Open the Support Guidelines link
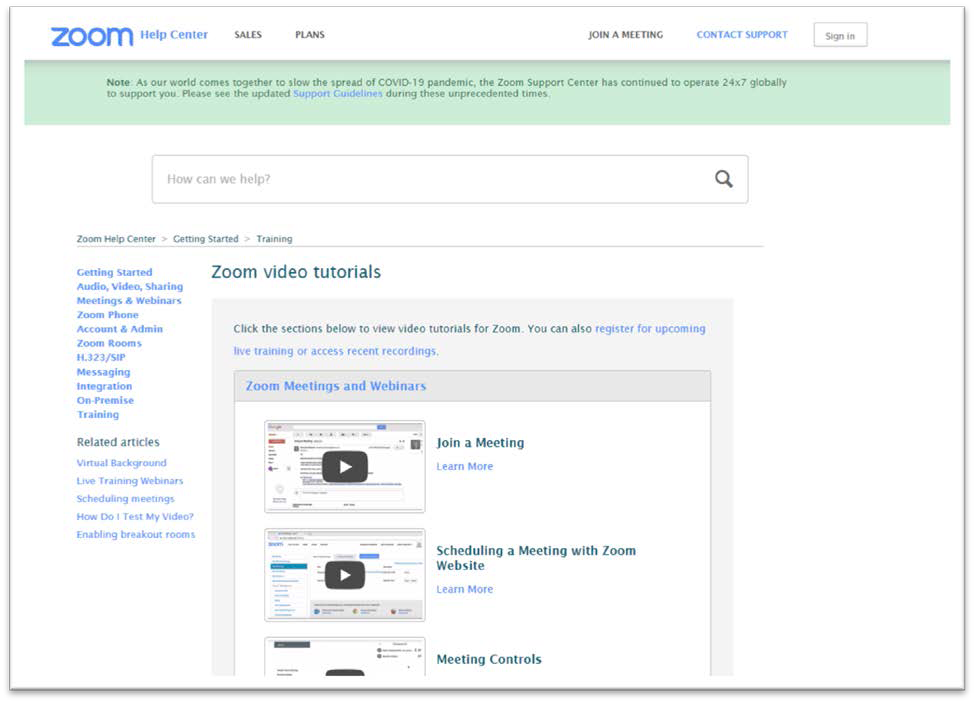The image size is (974, 702). tap(338, 94)
